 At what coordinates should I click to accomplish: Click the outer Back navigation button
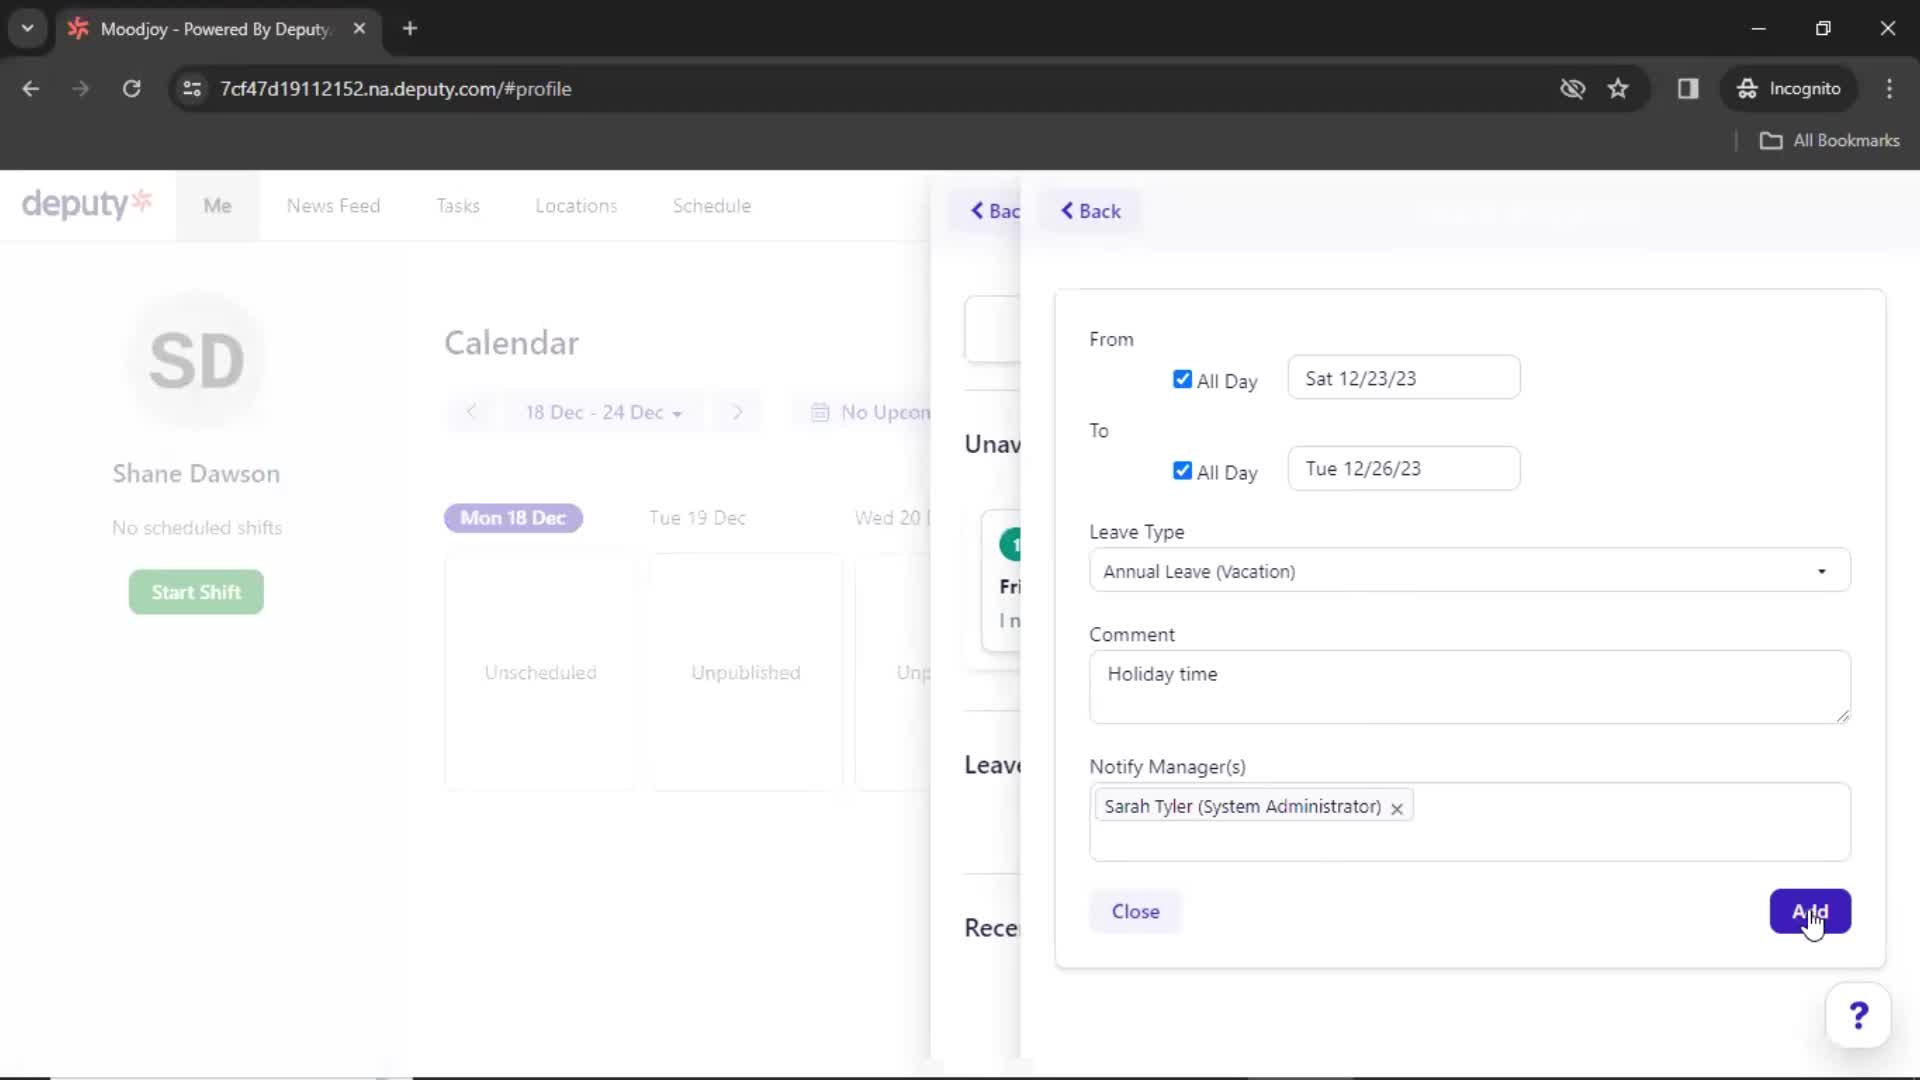(996, 211)
